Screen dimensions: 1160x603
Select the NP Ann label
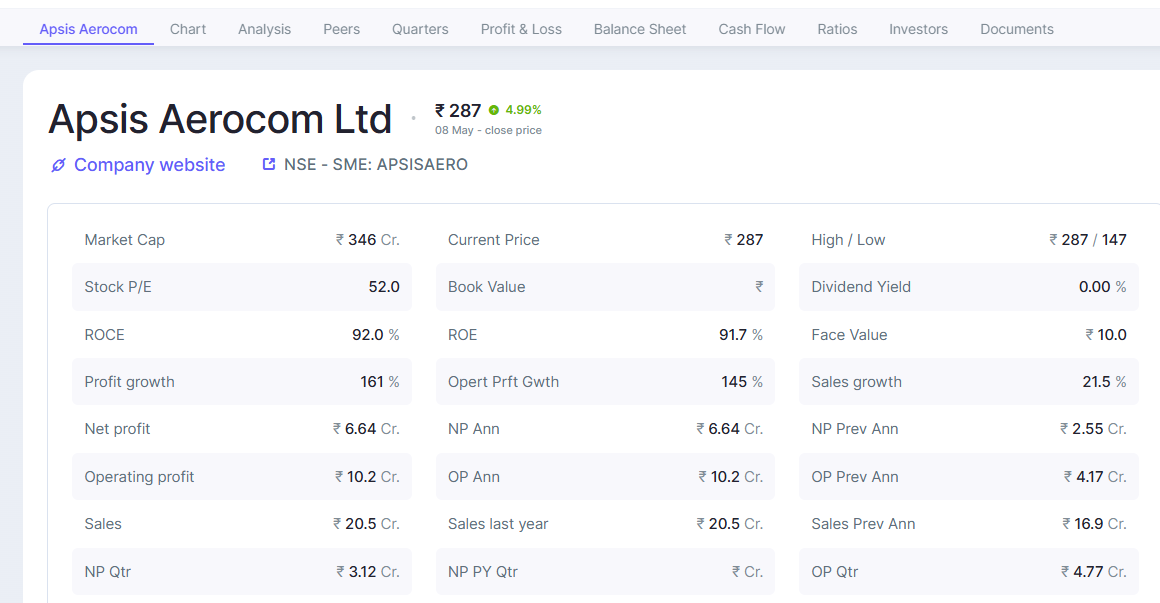point(473,429)
